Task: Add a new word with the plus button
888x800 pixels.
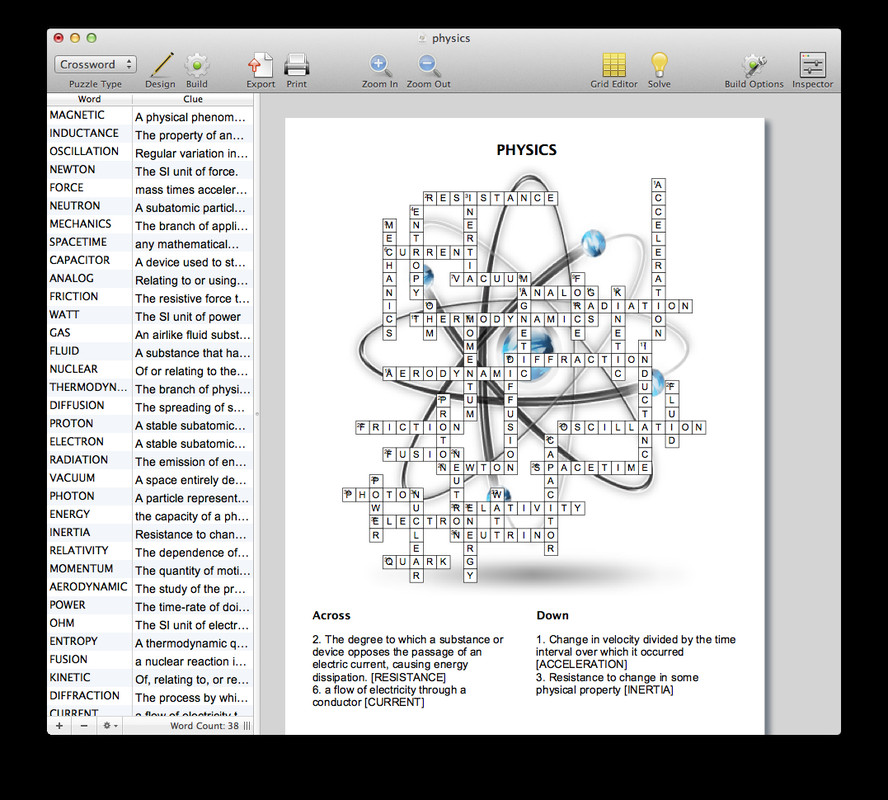Action: pos(59,726)
